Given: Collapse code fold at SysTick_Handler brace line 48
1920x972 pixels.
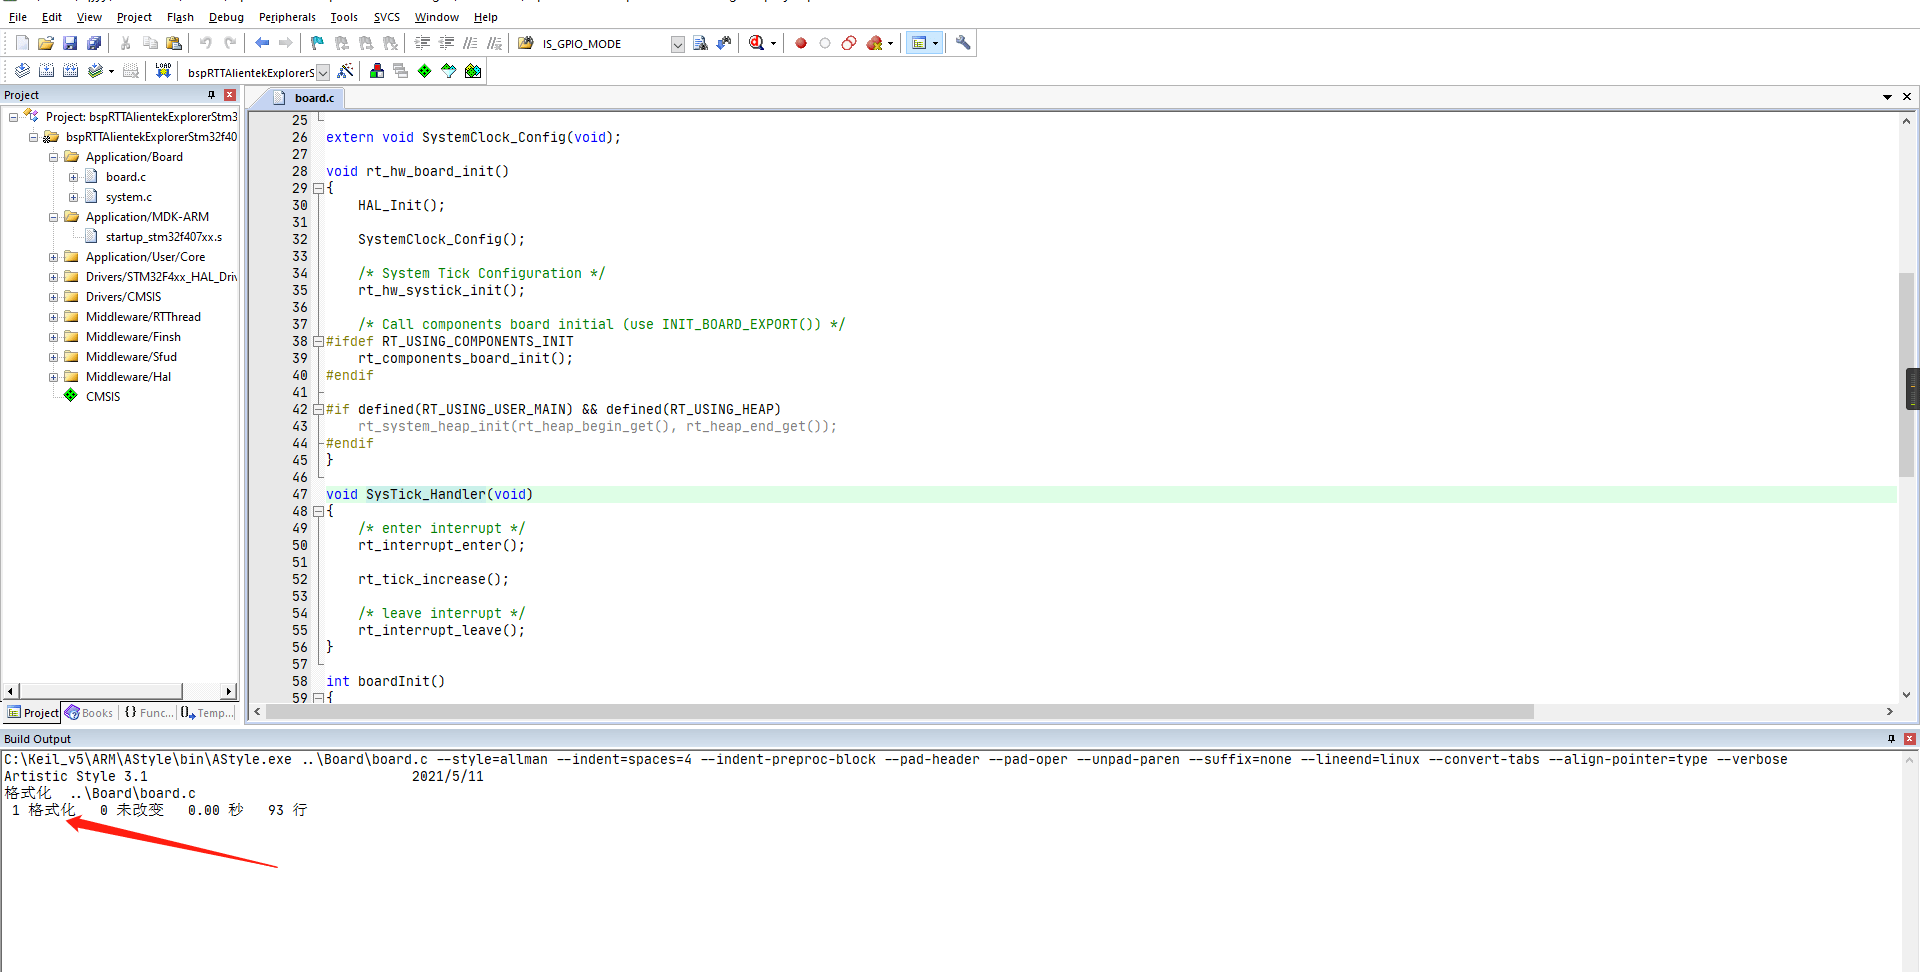Looking at the screenshot, I should (x=319, y=511).
